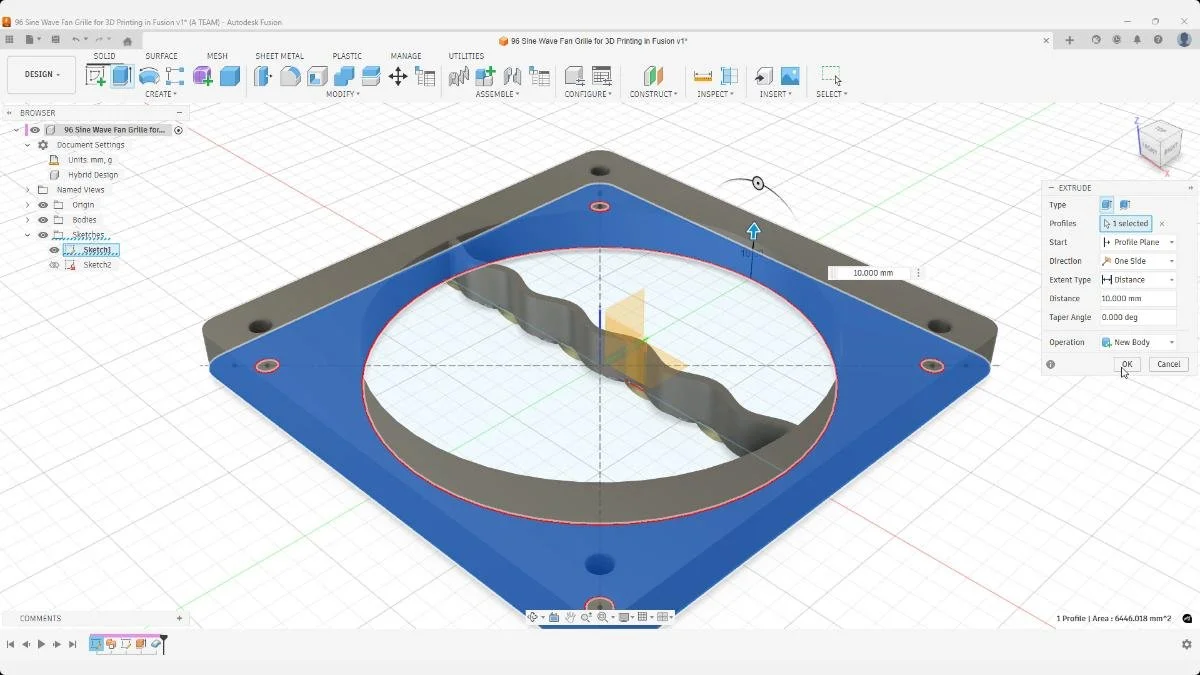Image resolution: width=1200 pixels, height=675 pixels.
Task: Open the Direction One Side dropdown
Action: (1138, 261)
